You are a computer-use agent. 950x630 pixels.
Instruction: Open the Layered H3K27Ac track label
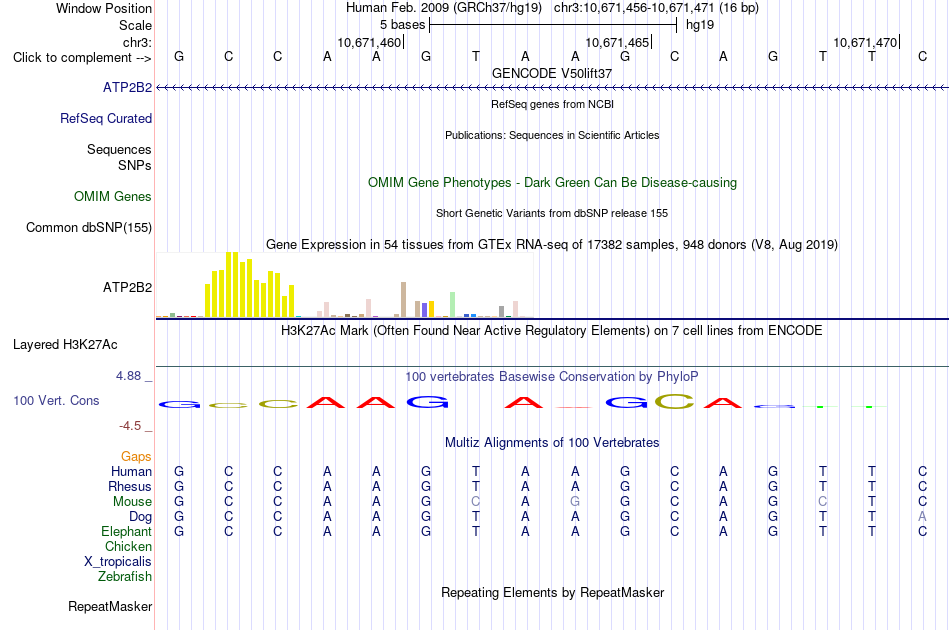pyautogui.click(x=65, y=345)
